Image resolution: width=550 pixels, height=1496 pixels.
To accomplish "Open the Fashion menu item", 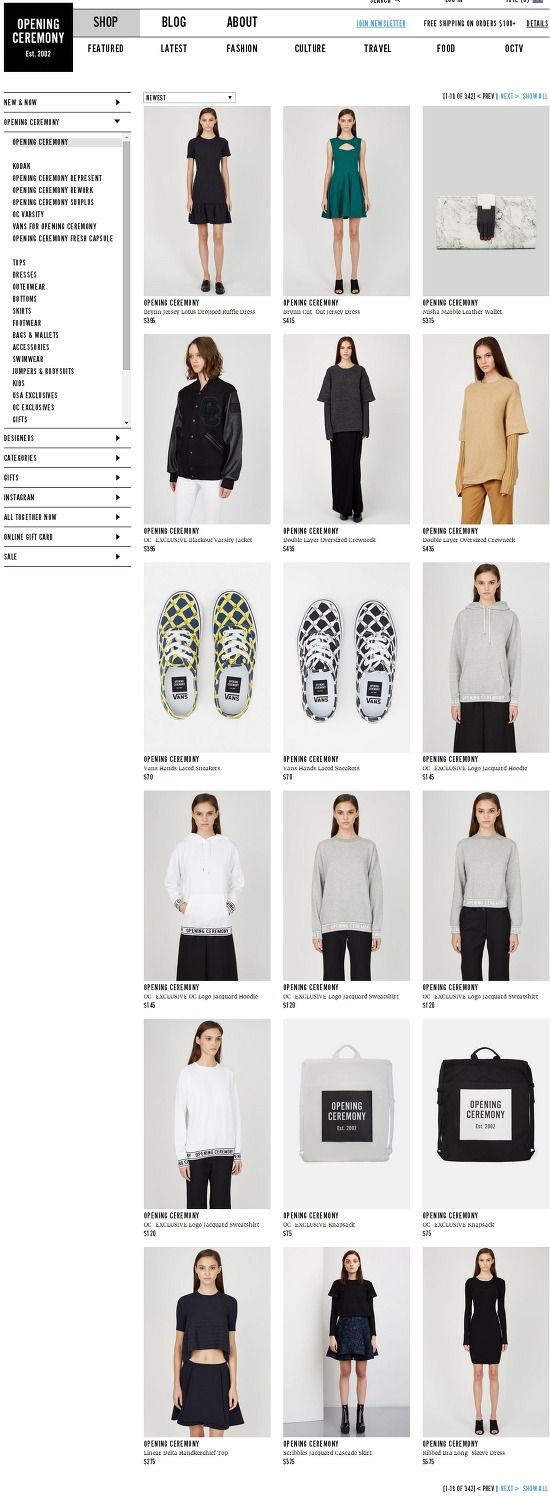I will (242, 48).
